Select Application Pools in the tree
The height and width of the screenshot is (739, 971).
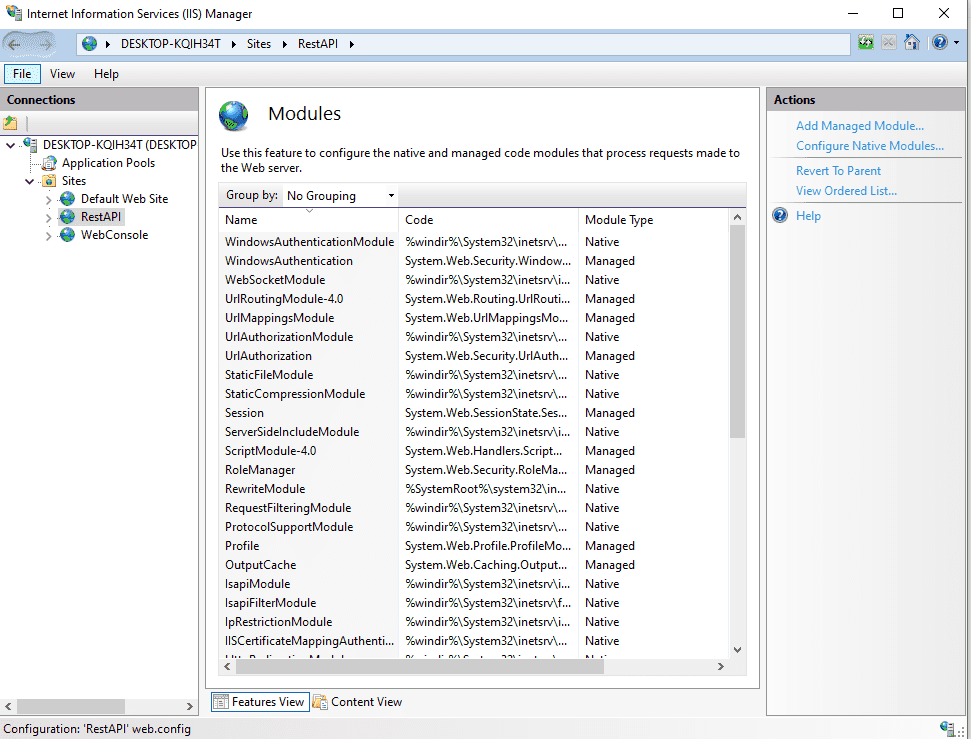(108, 163)
